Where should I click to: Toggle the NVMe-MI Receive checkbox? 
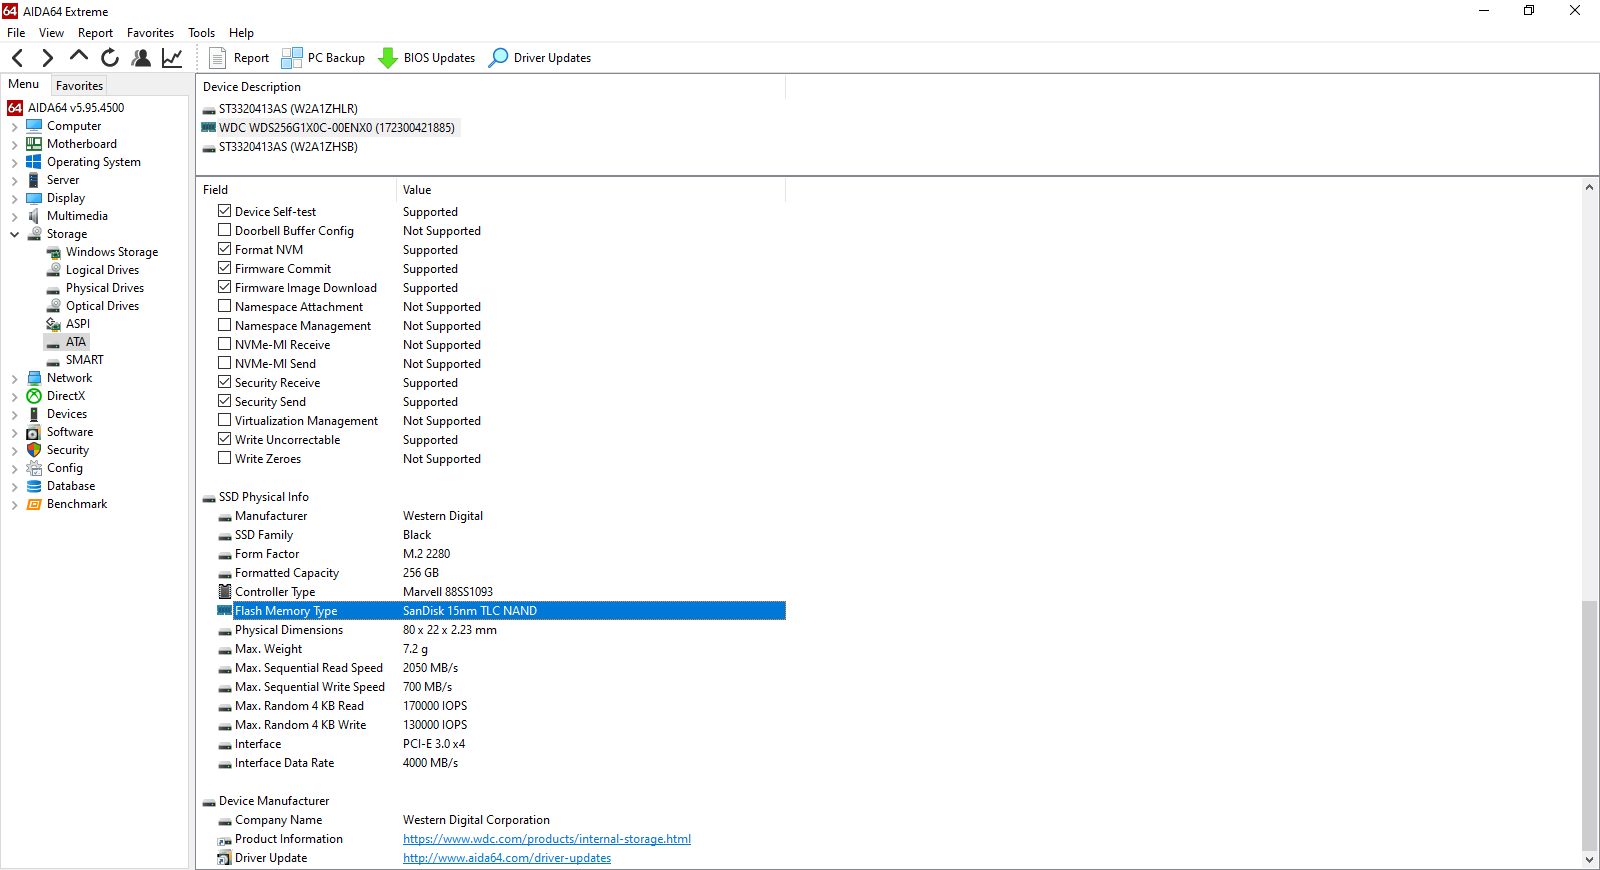pos(225,344)
